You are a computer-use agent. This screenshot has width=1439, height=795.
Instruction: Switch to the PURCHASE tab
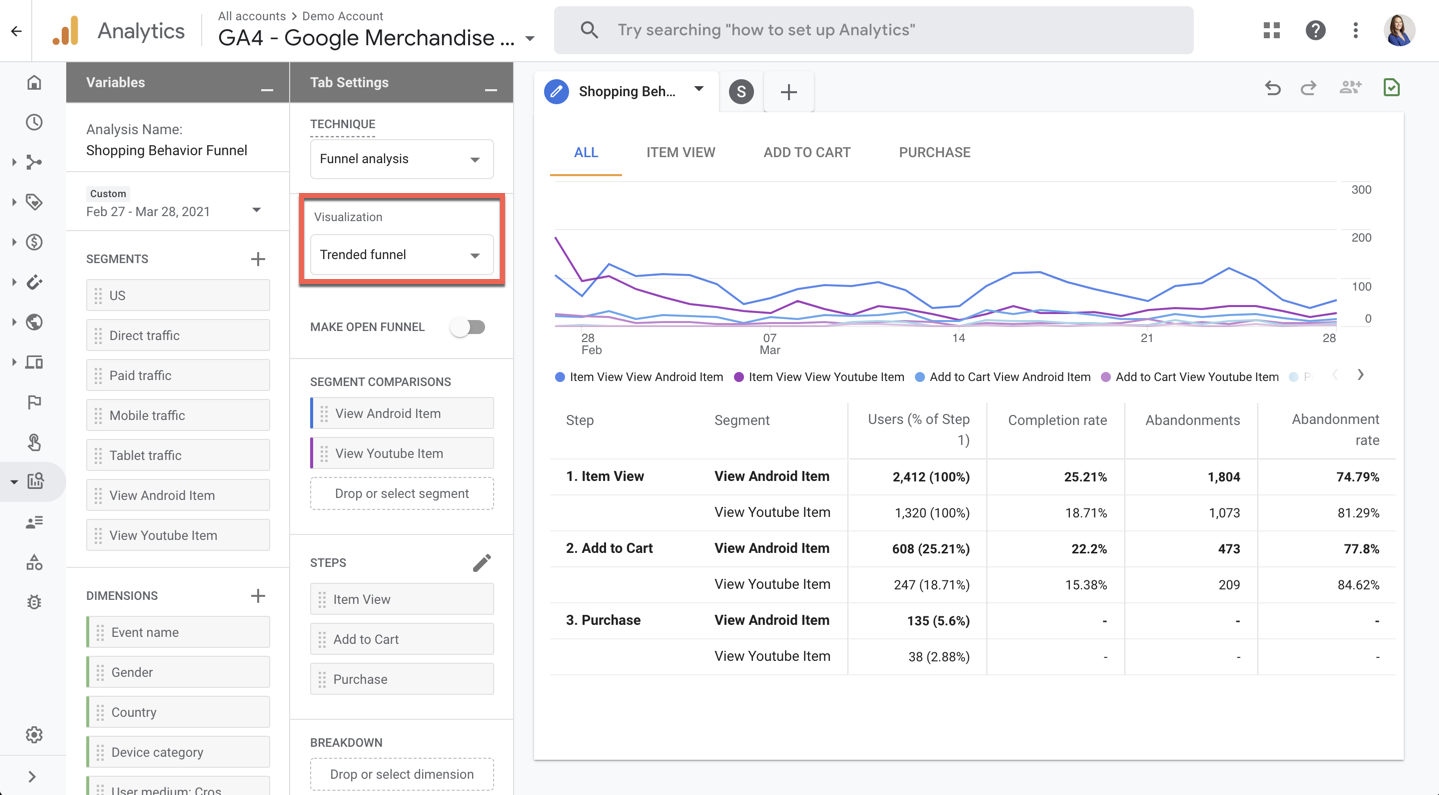pos(935,153)
